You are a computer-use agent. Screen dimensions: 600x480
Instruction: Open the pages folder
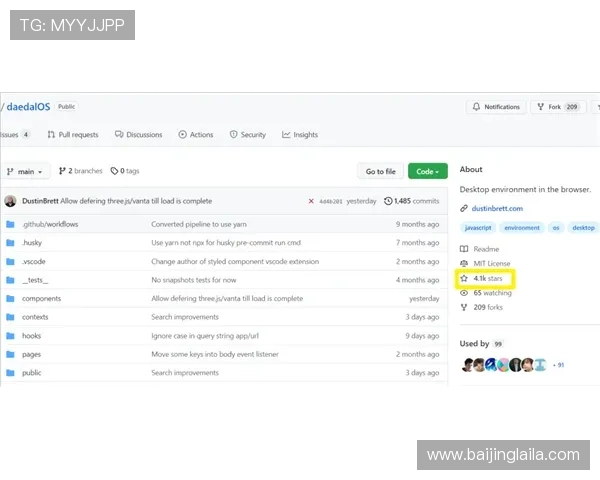click(31, 354)
